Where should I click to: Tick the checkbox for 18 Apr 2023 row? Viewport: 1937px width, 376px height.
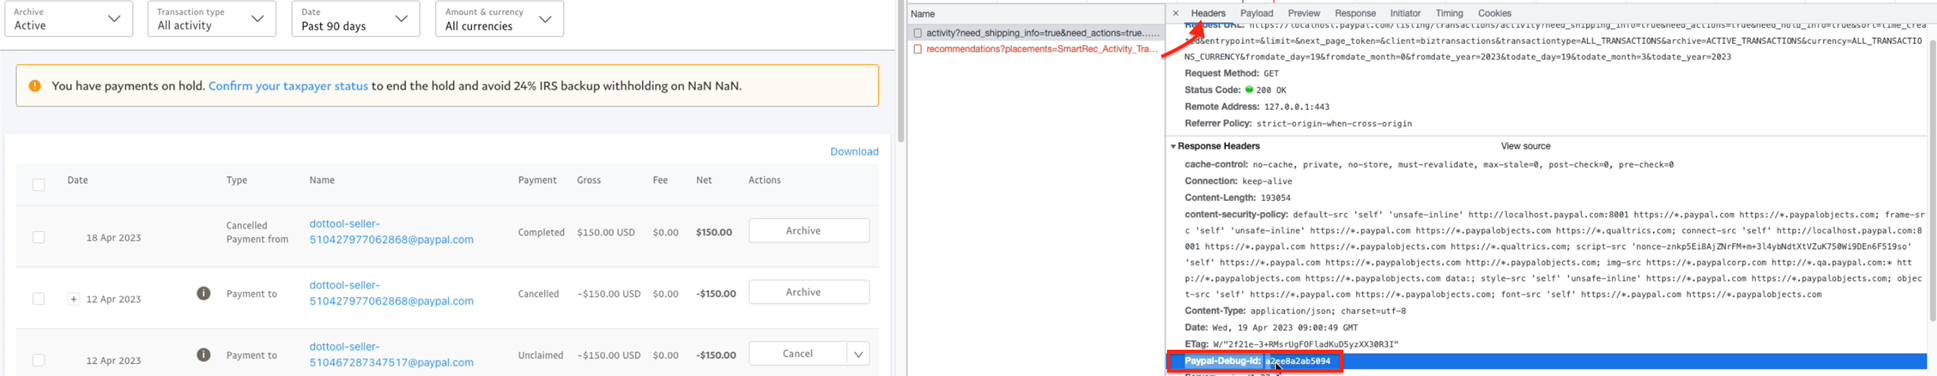tap(39, 237)
